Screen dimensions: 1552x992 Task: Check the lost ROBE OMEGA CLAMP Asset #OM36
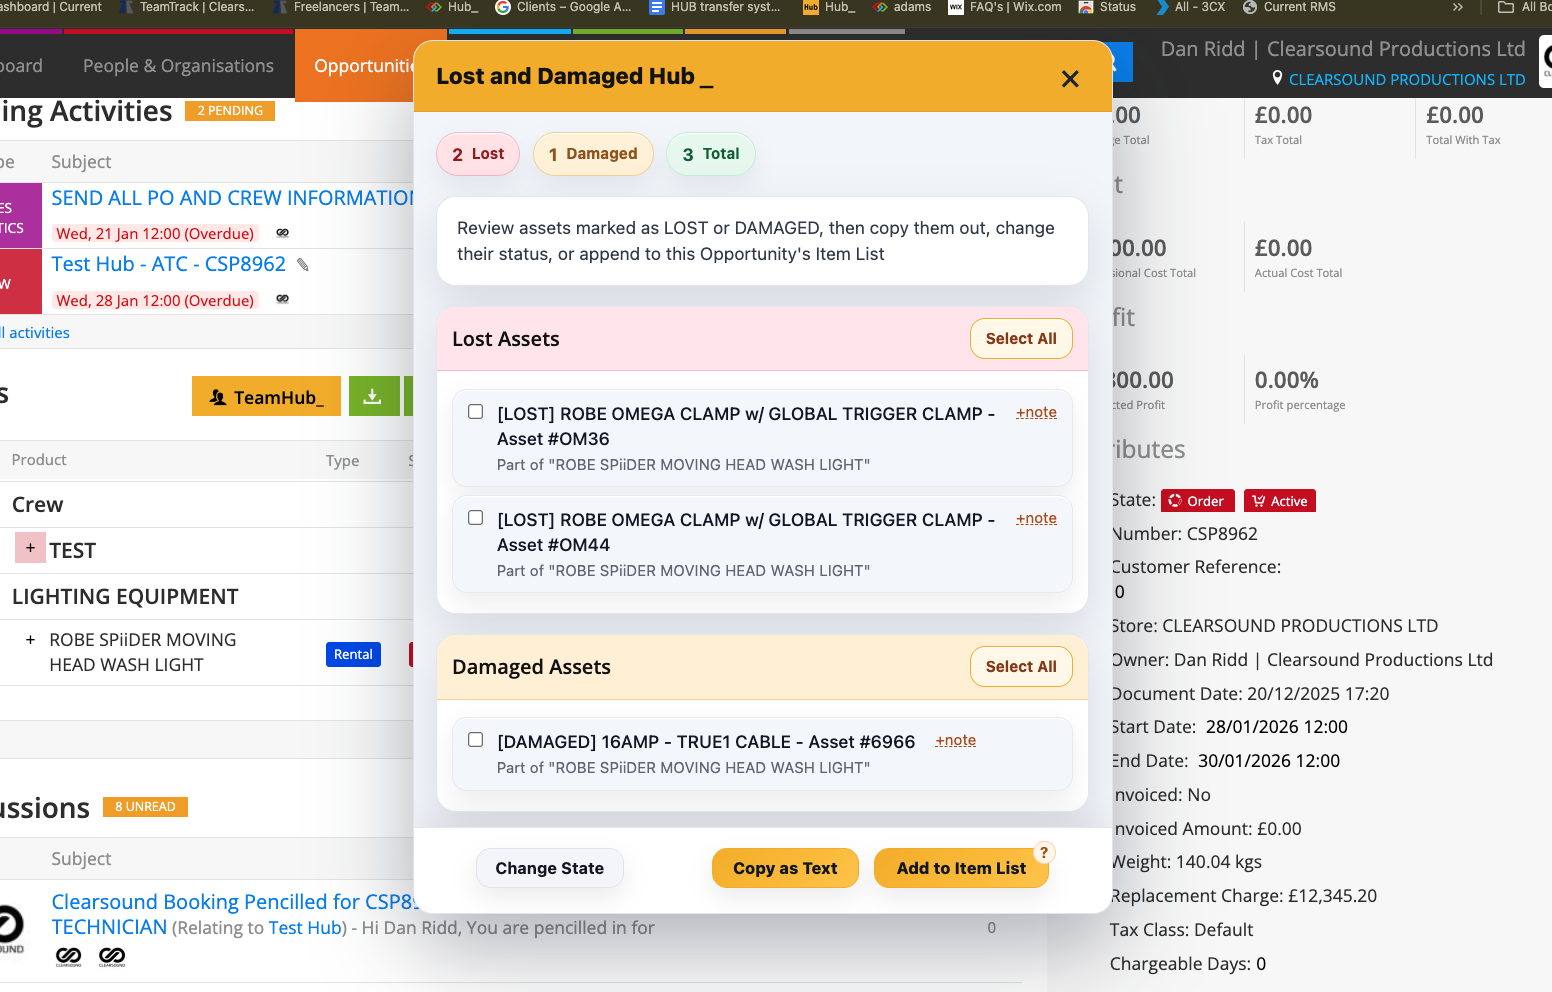pyautogui.click(x=476, y=412)
